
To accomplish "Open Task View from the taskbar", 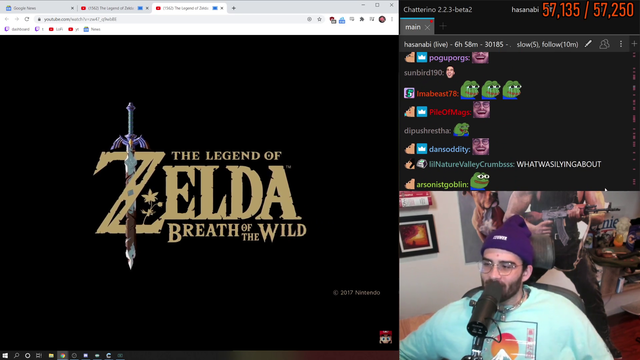I will click(39, 356).
